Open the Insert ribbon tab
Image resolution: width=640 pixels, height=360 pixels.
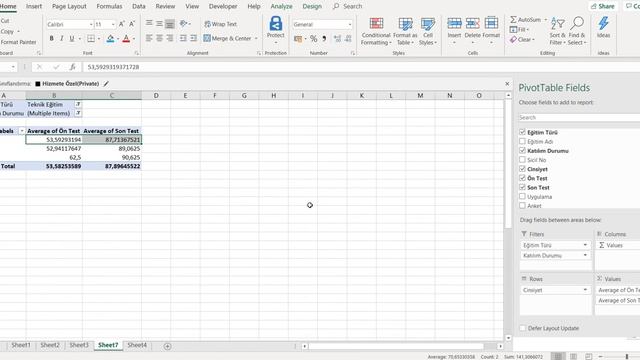(34, 6)
